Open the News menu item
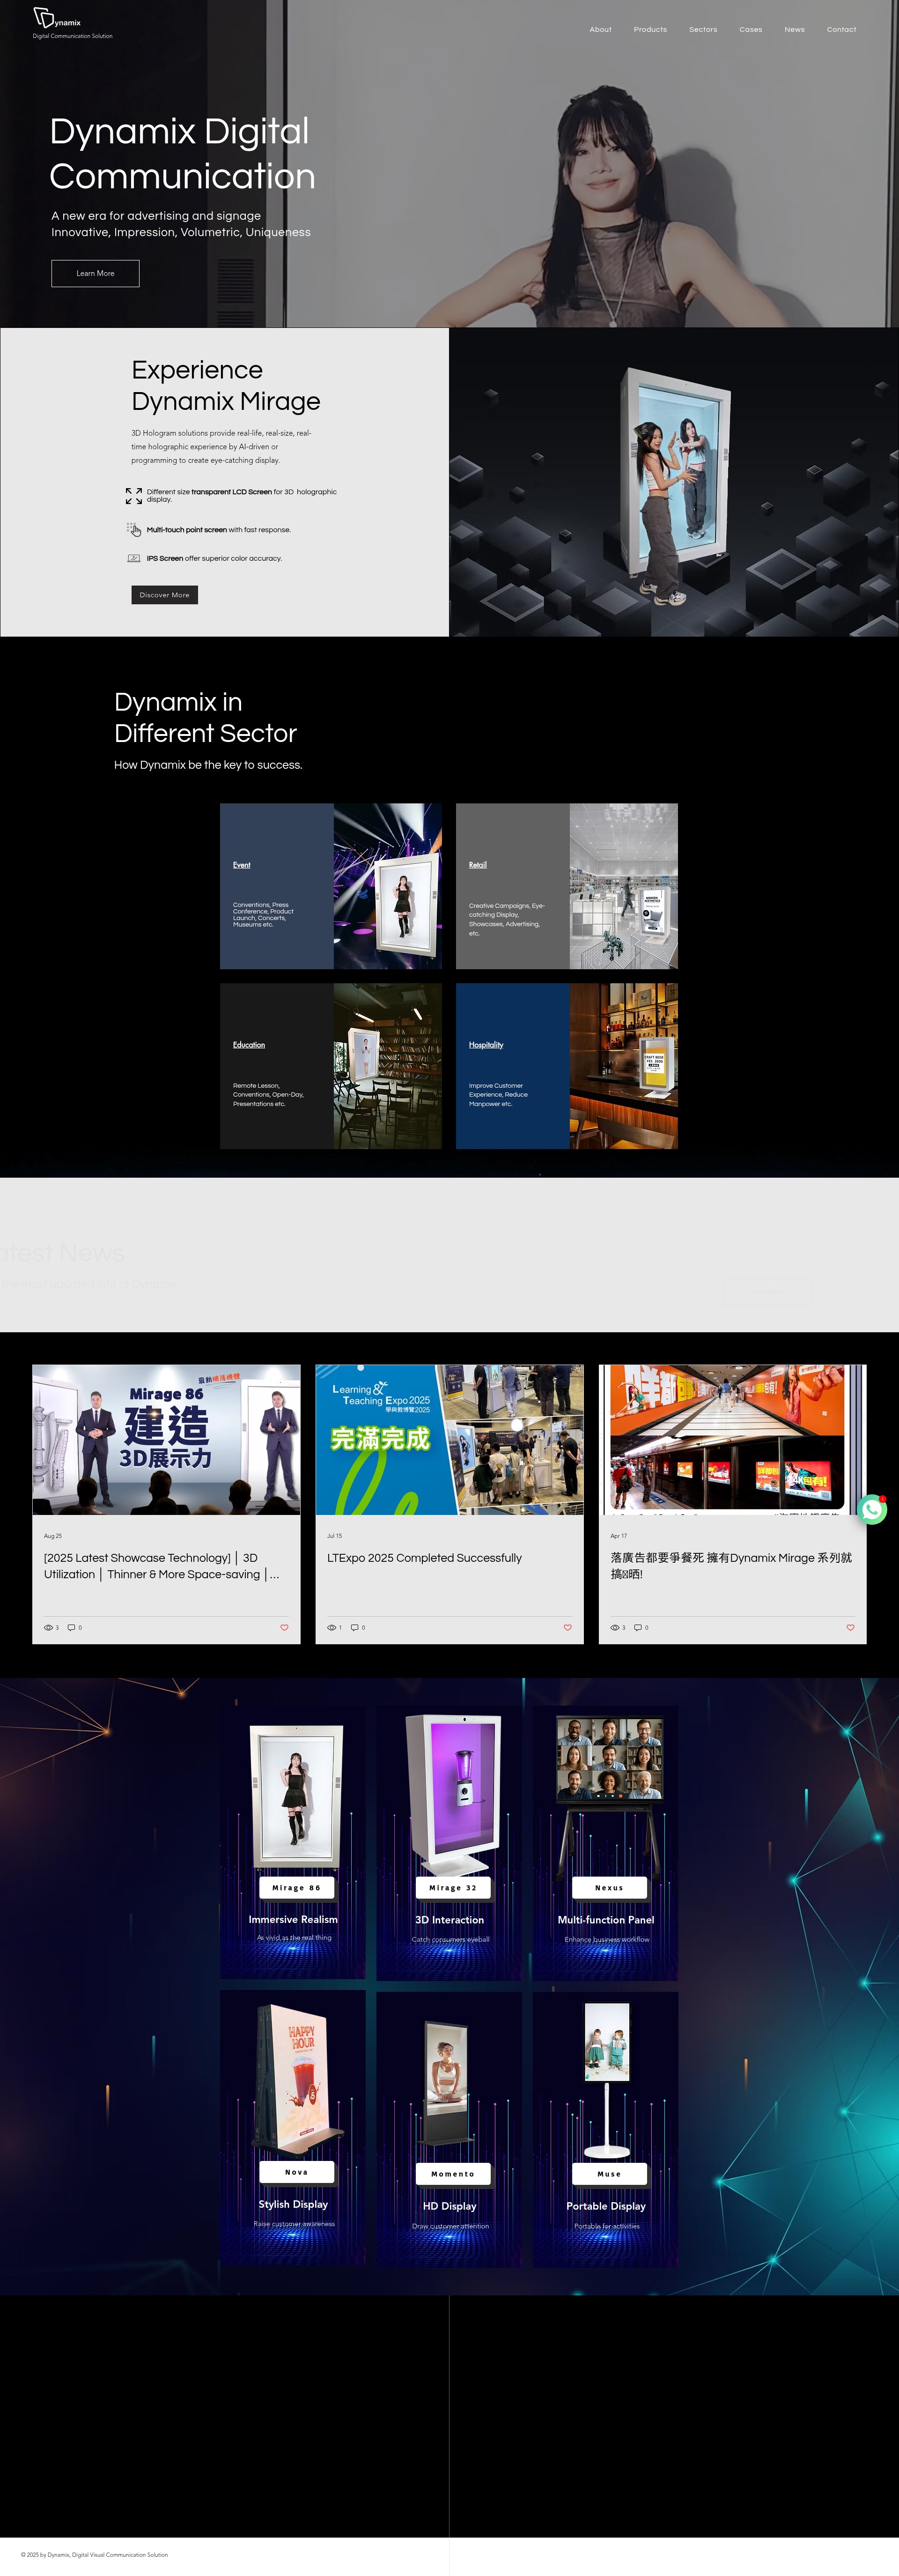 pyautogui.click(x=794, y=29)
